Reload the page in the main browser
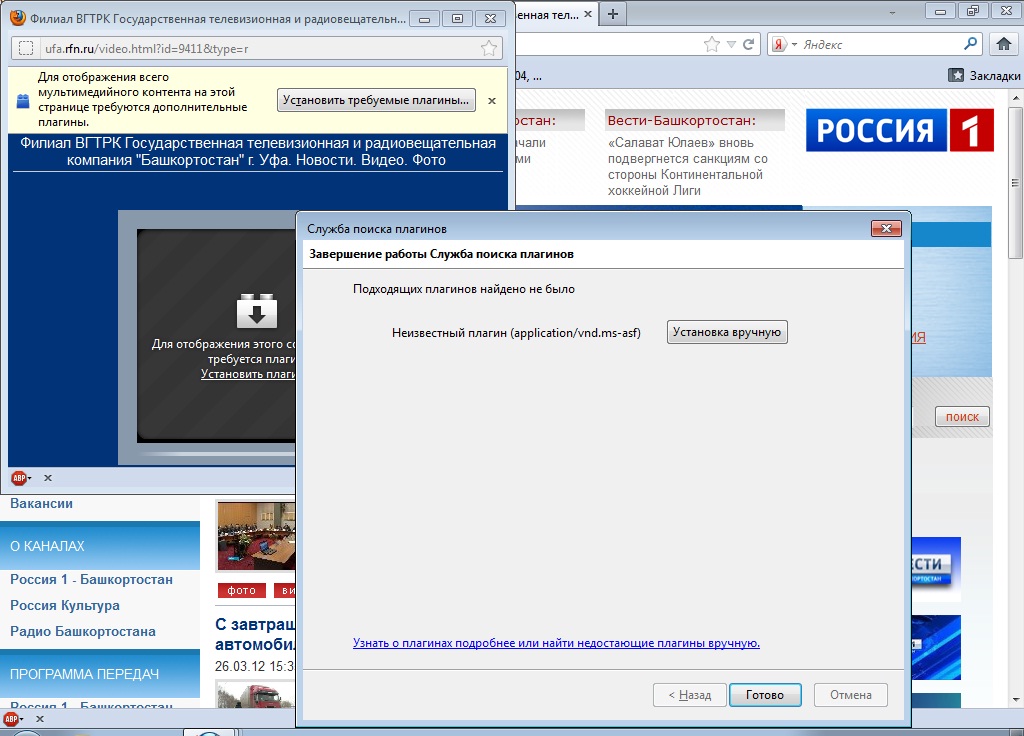 (x=747, y=44)
